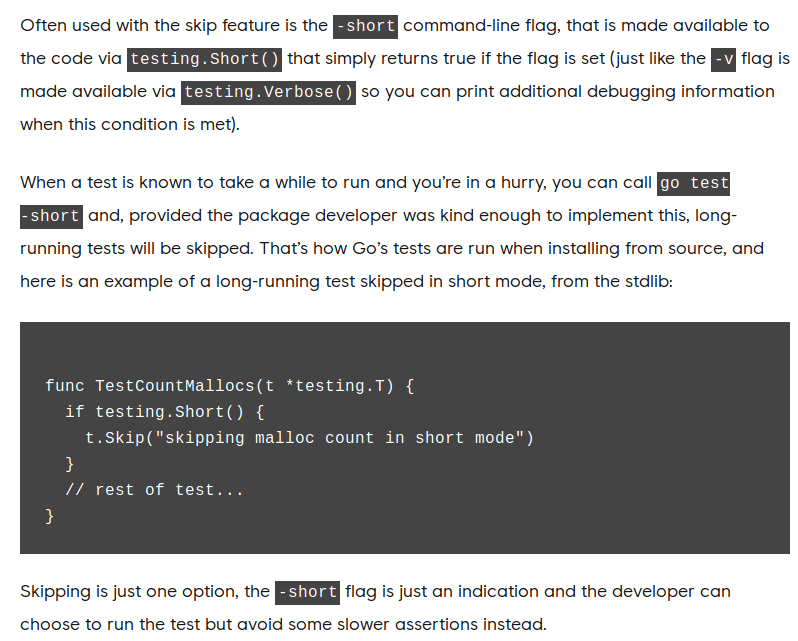798x641 pixels.
Task: Click the -v inline code snippet
Action: click(723, 60)
